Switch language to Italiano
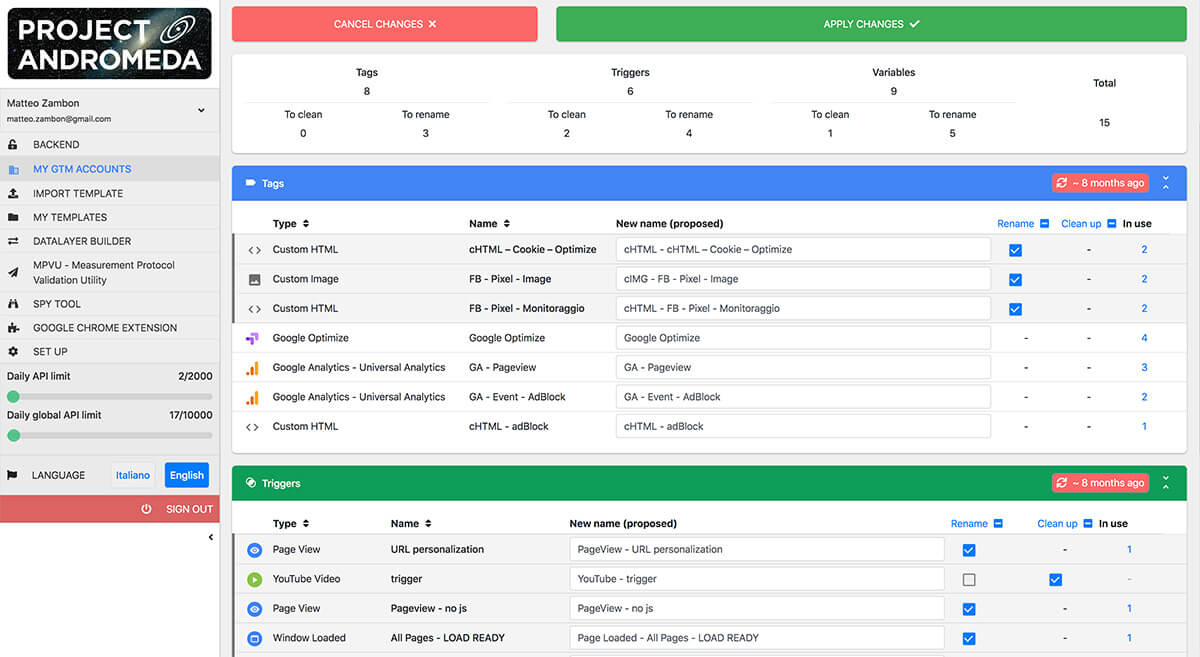 coord(133,475)
